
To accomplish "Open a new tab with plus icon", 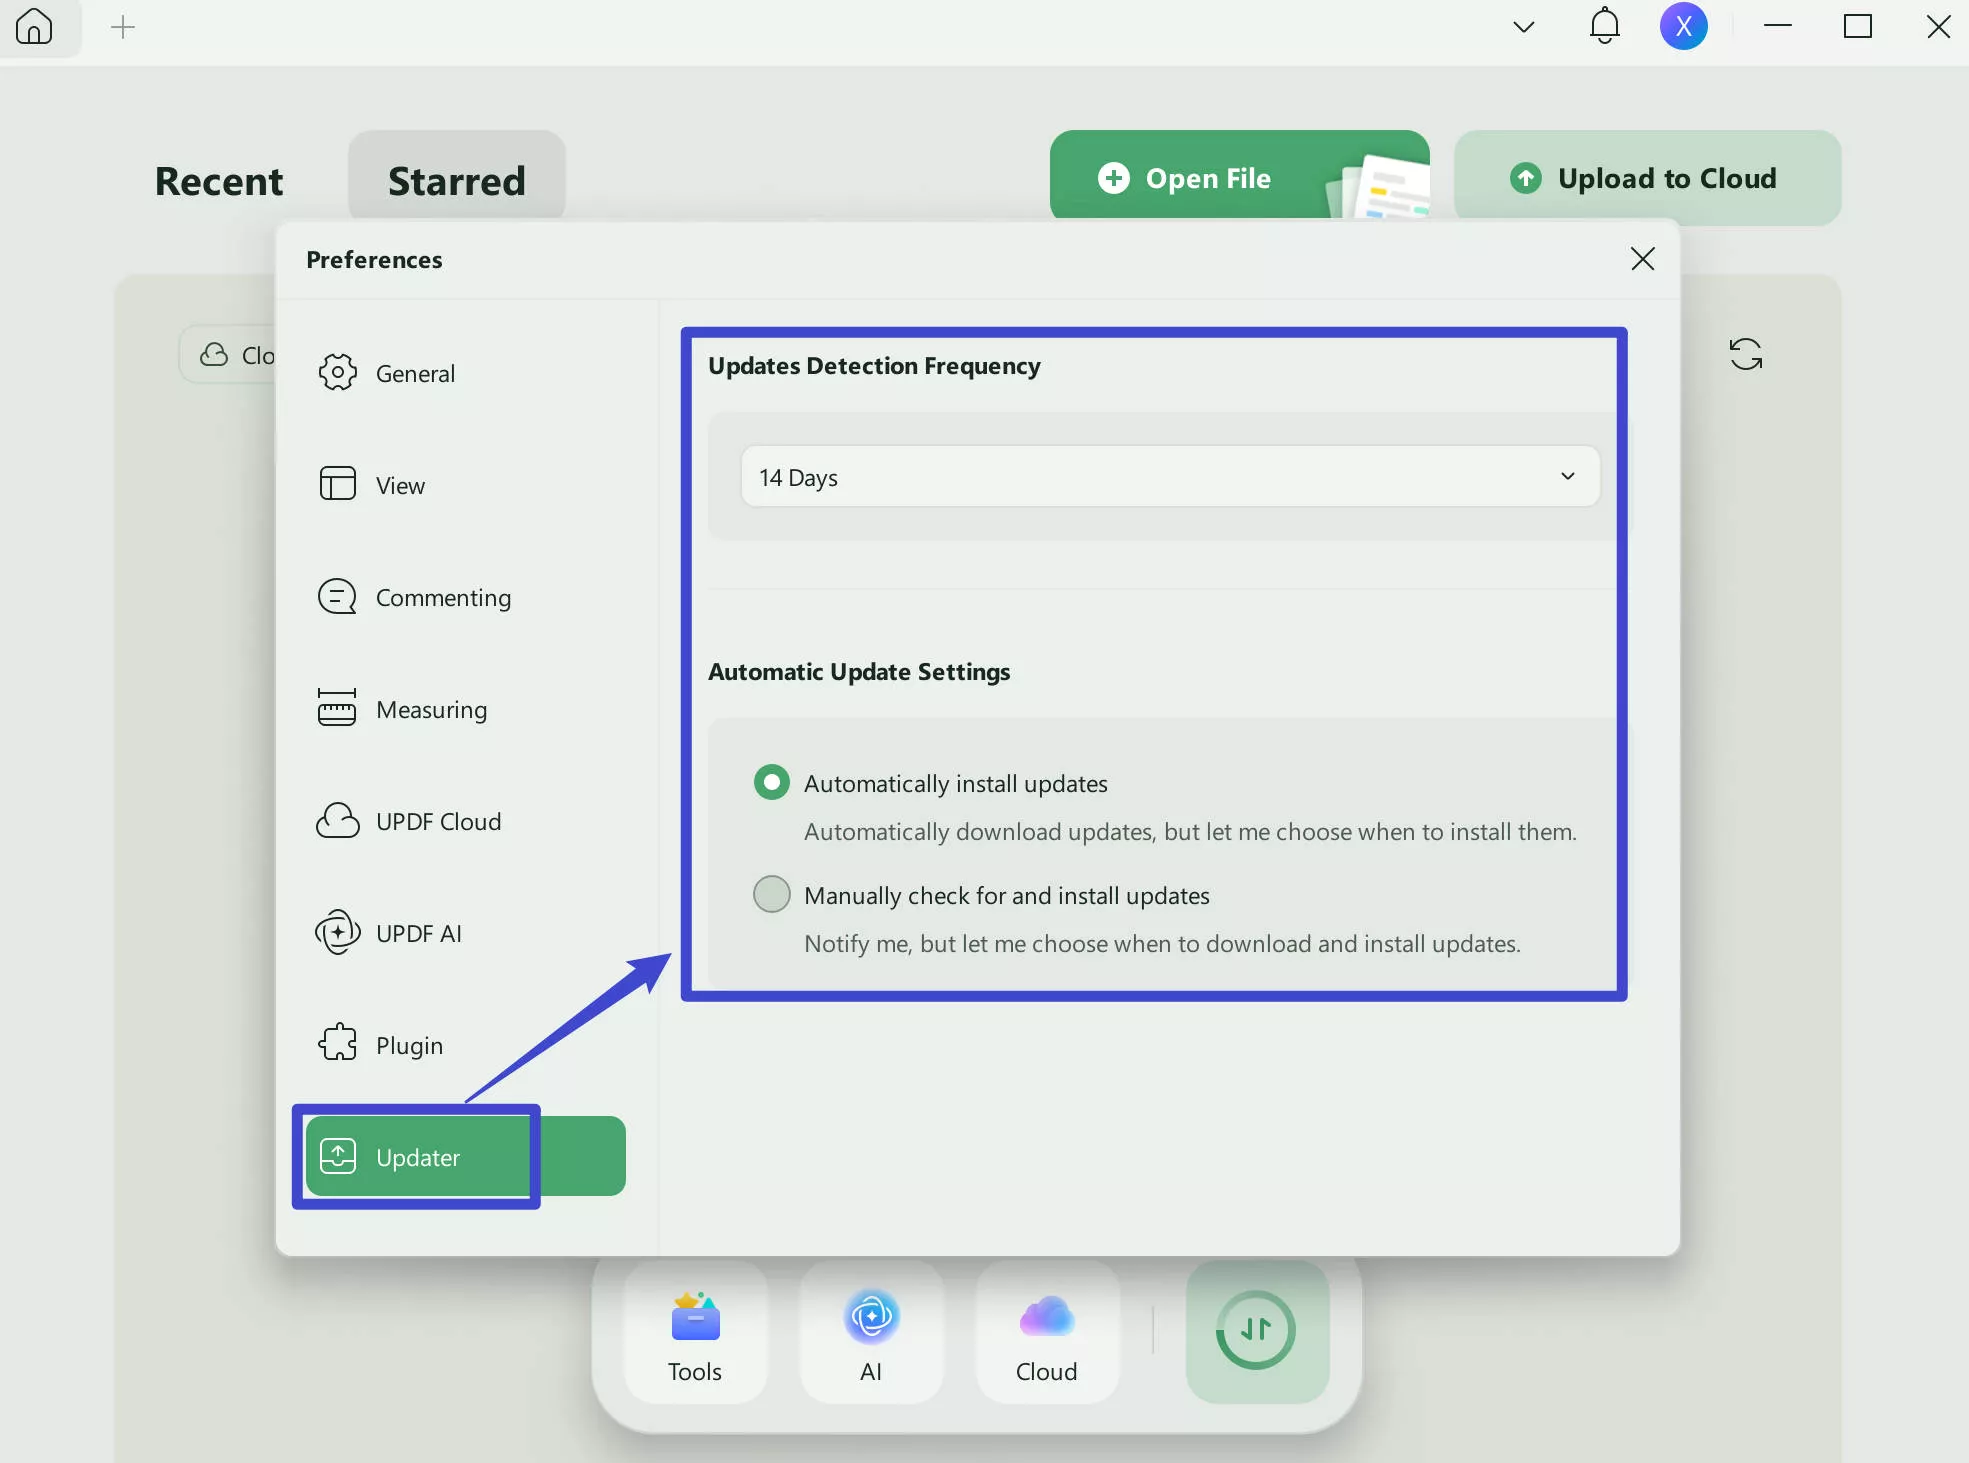I will 122,27.
